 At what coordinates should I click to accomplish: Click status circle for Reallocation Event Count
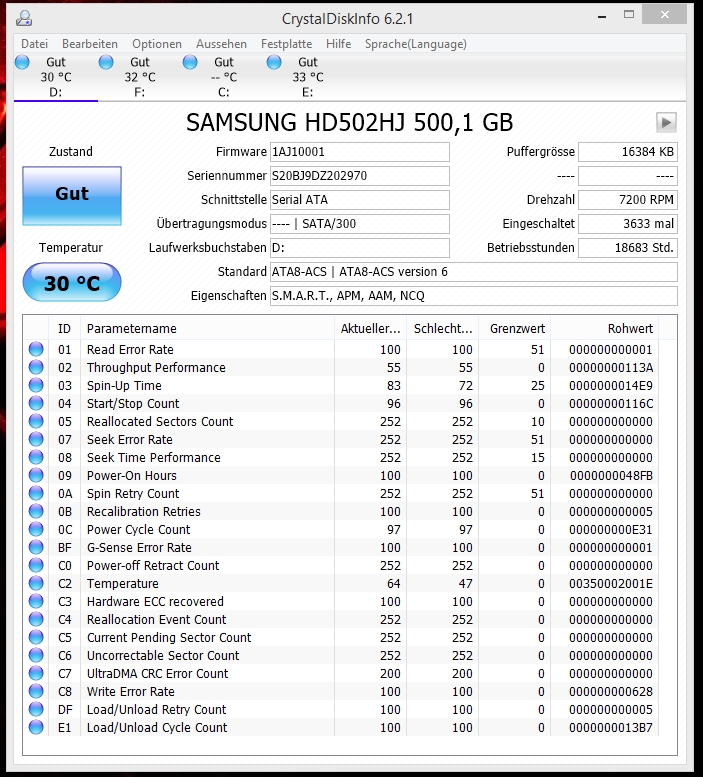coord(36,619)
